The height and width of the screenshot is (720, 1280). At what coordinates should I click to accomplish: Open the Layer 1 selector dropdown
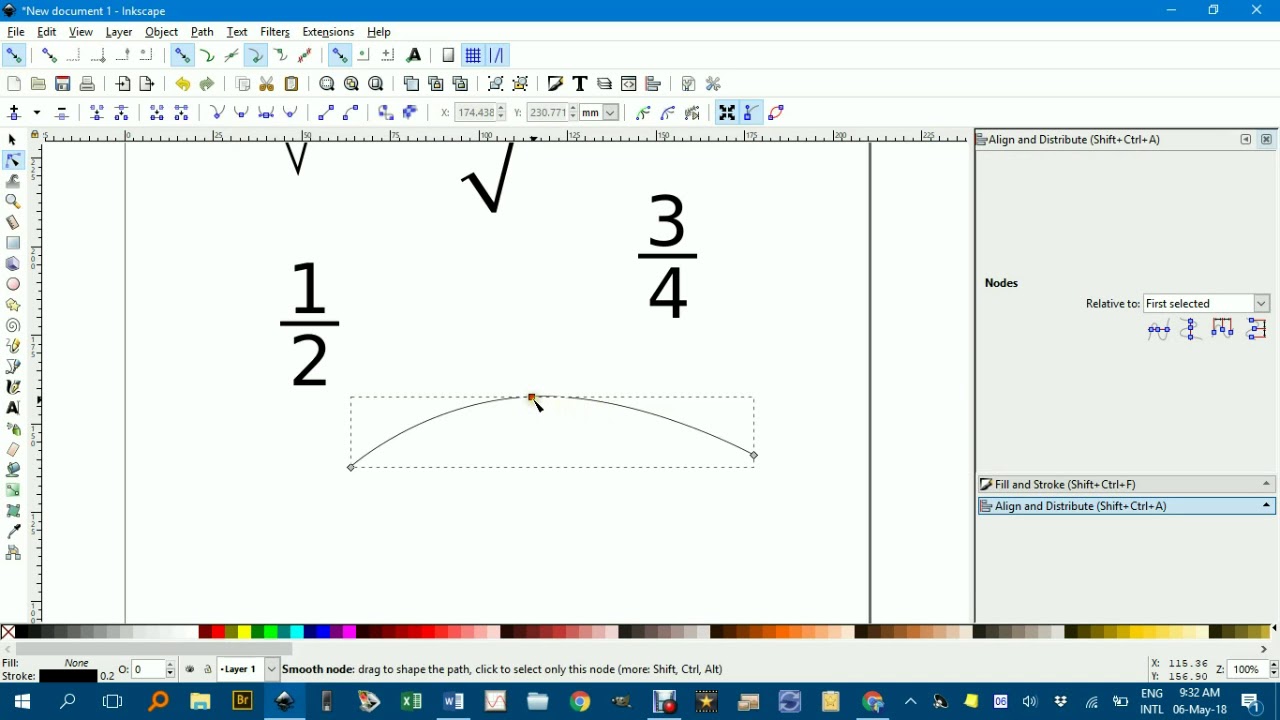coord(248,670)
